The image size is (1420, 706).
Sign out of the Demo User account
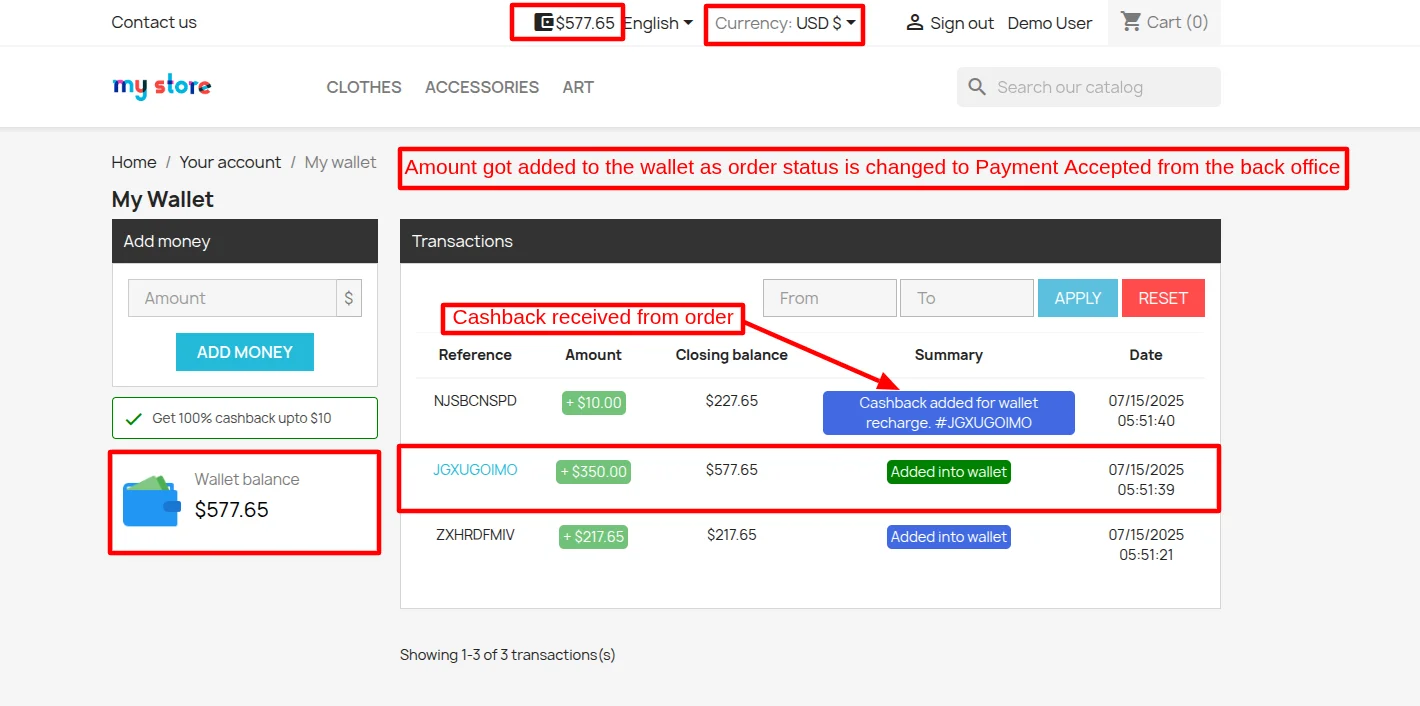[x=960, y=22]
